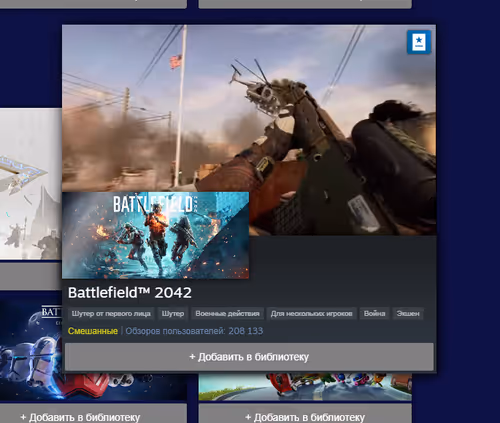Open the "Смешанные" review rating
The height and width of the screenshot is (423, 500).
click(x=93, y=331)
